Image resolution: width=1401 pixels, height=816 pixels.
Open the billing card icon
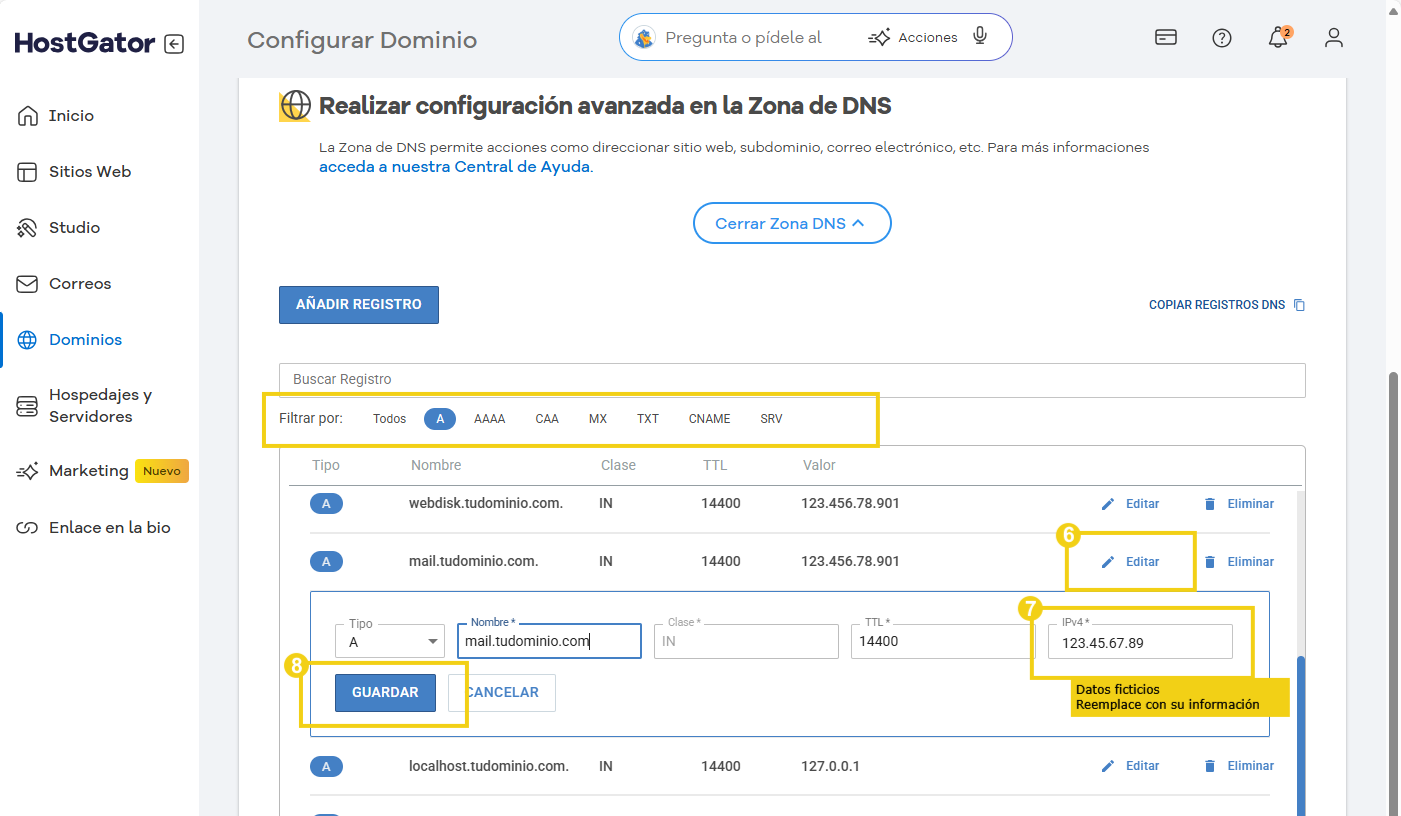[x=1165, y=38]
